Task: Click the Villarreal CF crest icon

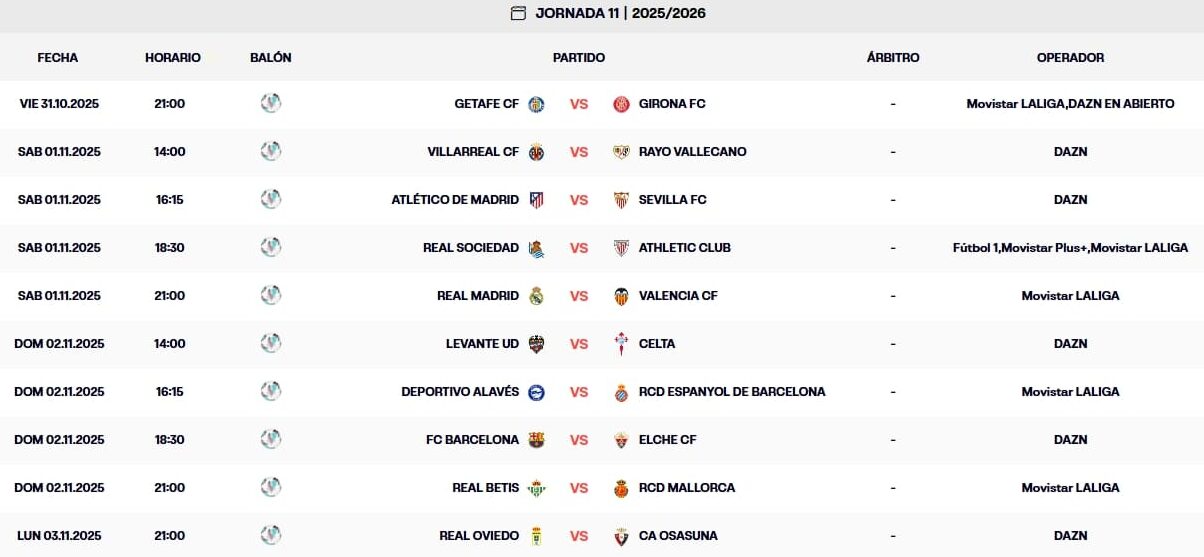Action: coord(537,152)
